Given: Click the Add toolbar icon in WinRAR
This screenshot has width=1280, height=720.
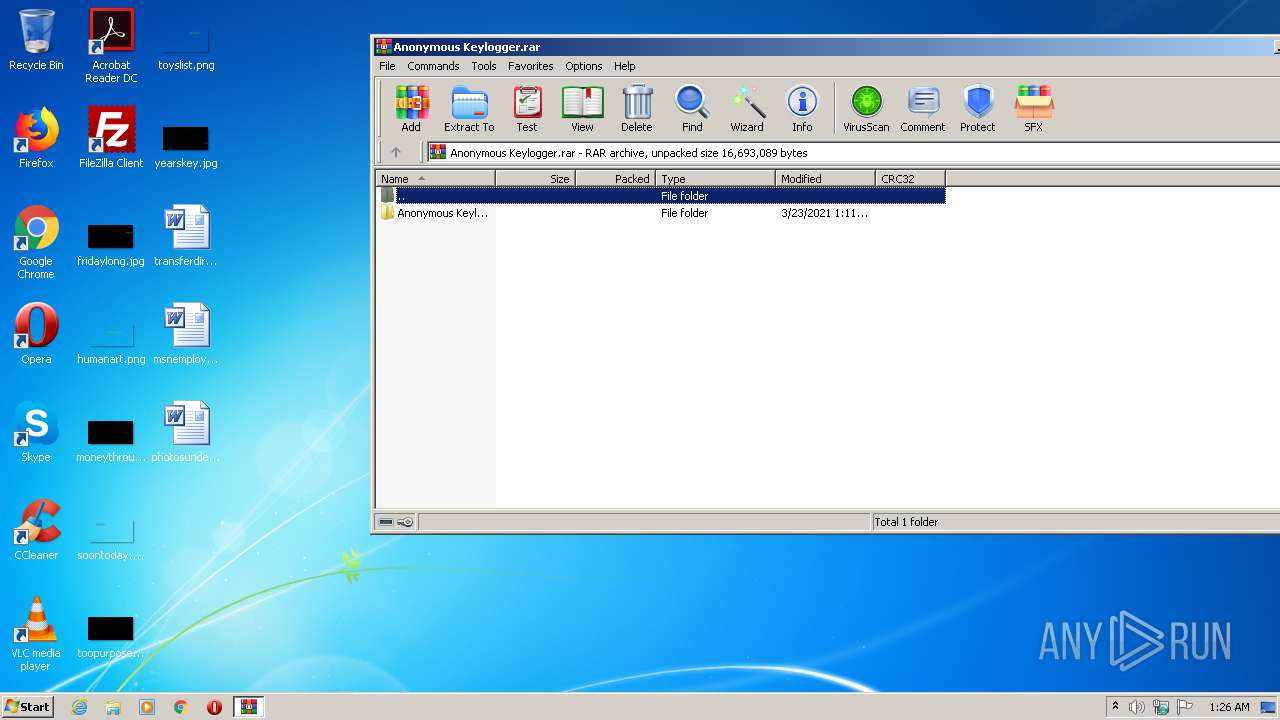Looking at the screenshot, I should 411,108.
